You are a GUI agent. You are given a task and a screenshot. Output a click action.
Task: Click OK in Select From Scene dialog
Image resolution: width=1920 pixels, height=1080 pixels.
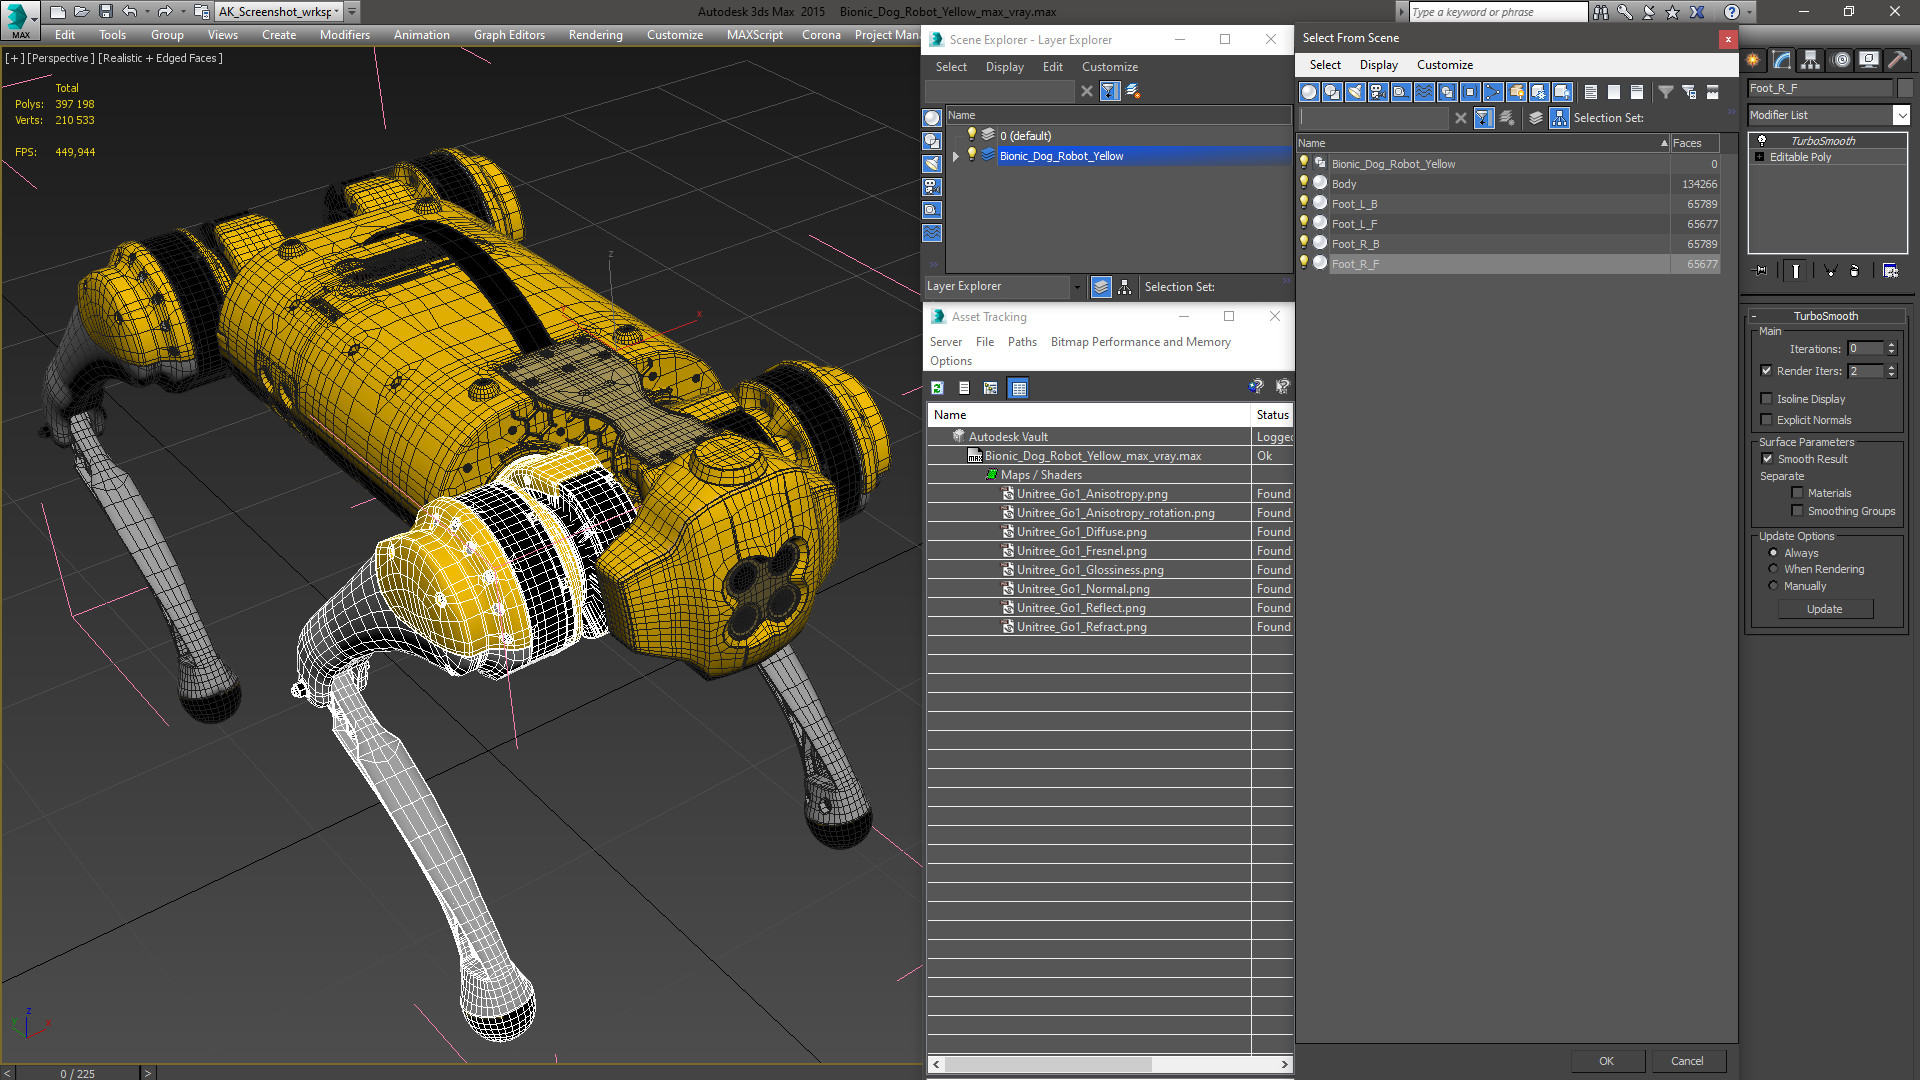click(1606, 1061)
